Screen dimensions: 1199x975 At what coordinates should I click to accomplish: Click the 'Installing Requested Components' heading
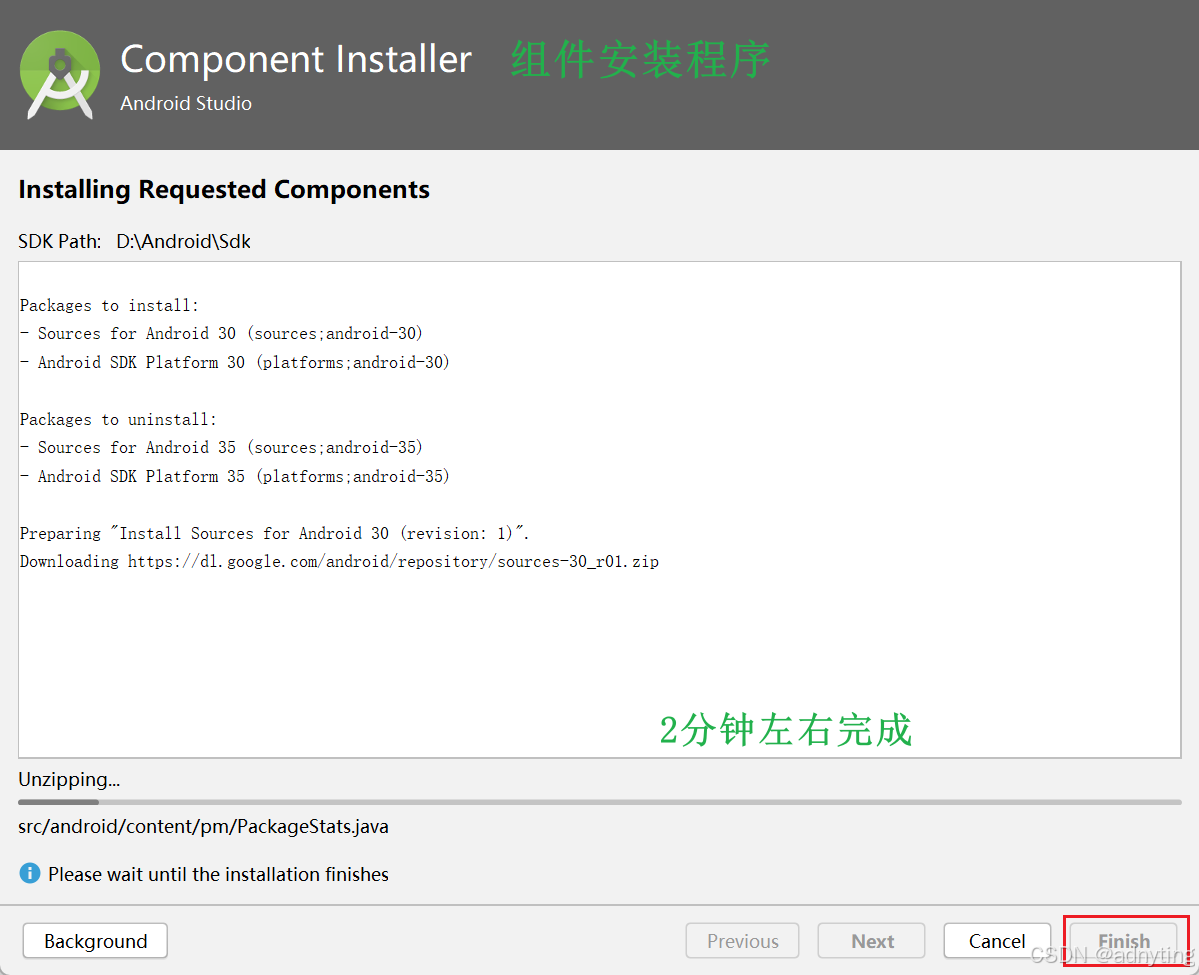click(224, 190)
